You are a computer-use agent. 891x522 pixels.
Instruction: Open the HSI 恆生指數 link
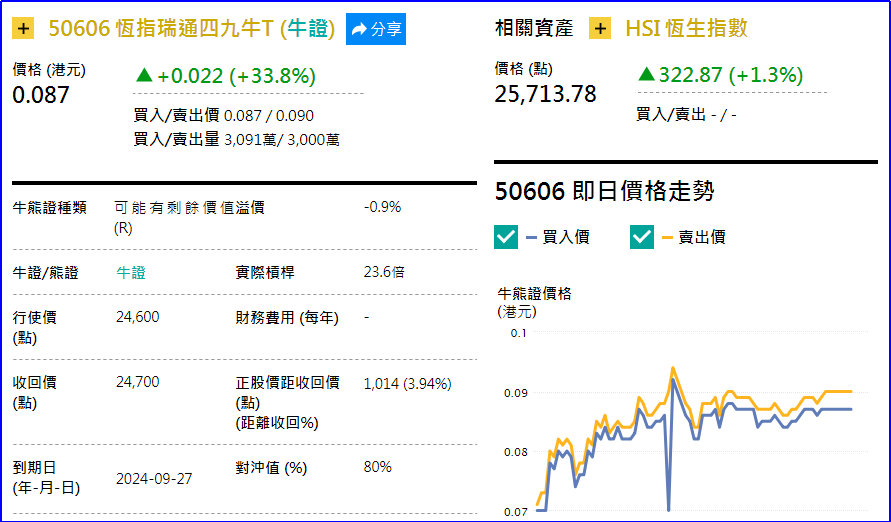click(x=686, y=29)
